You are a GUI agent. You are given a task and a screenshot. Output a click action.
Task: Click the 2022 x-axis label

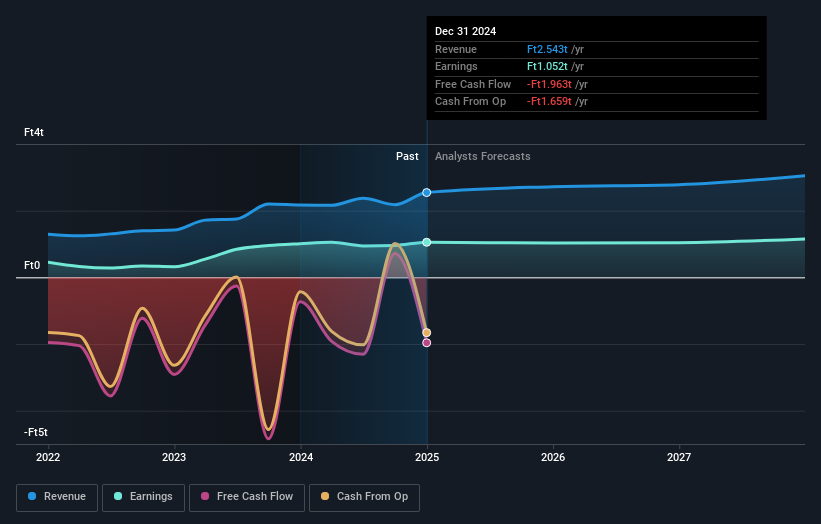click(x=48, y=458)
